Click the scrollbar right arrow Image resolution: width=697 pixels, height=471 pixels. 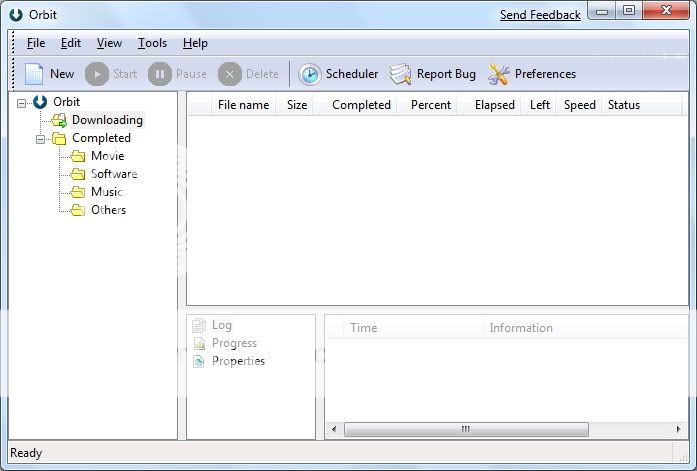(678, 429)
